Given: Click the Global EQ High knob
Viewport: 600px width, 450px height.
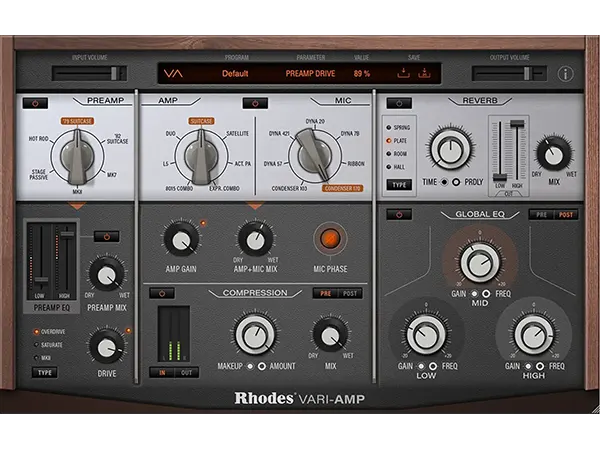Looking at the screenshot, I should (x=533, y=334).
